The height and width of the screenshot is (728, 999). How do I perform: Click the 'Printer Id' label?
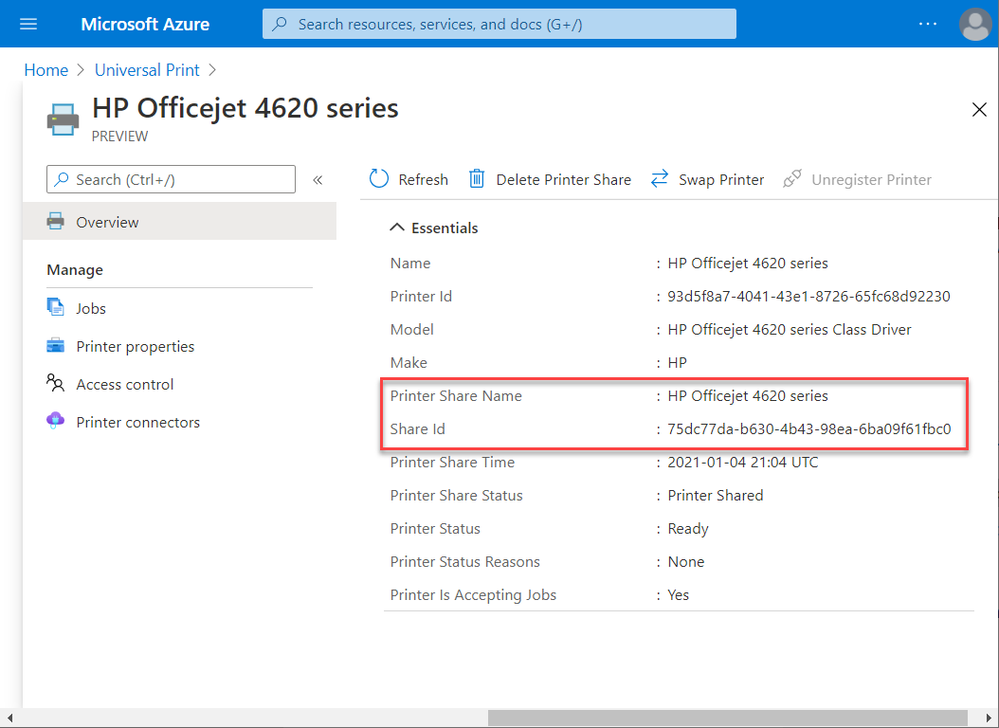click(x=421, y=296)
